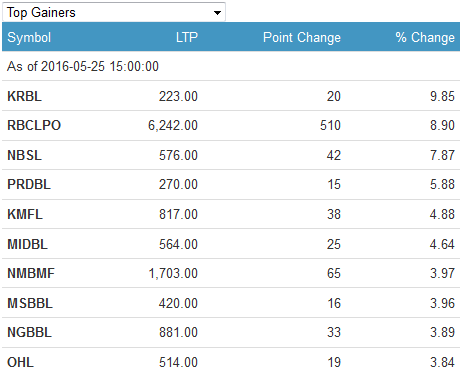Select the Point Change column header

pyautogui.click(x=302, y=37)
